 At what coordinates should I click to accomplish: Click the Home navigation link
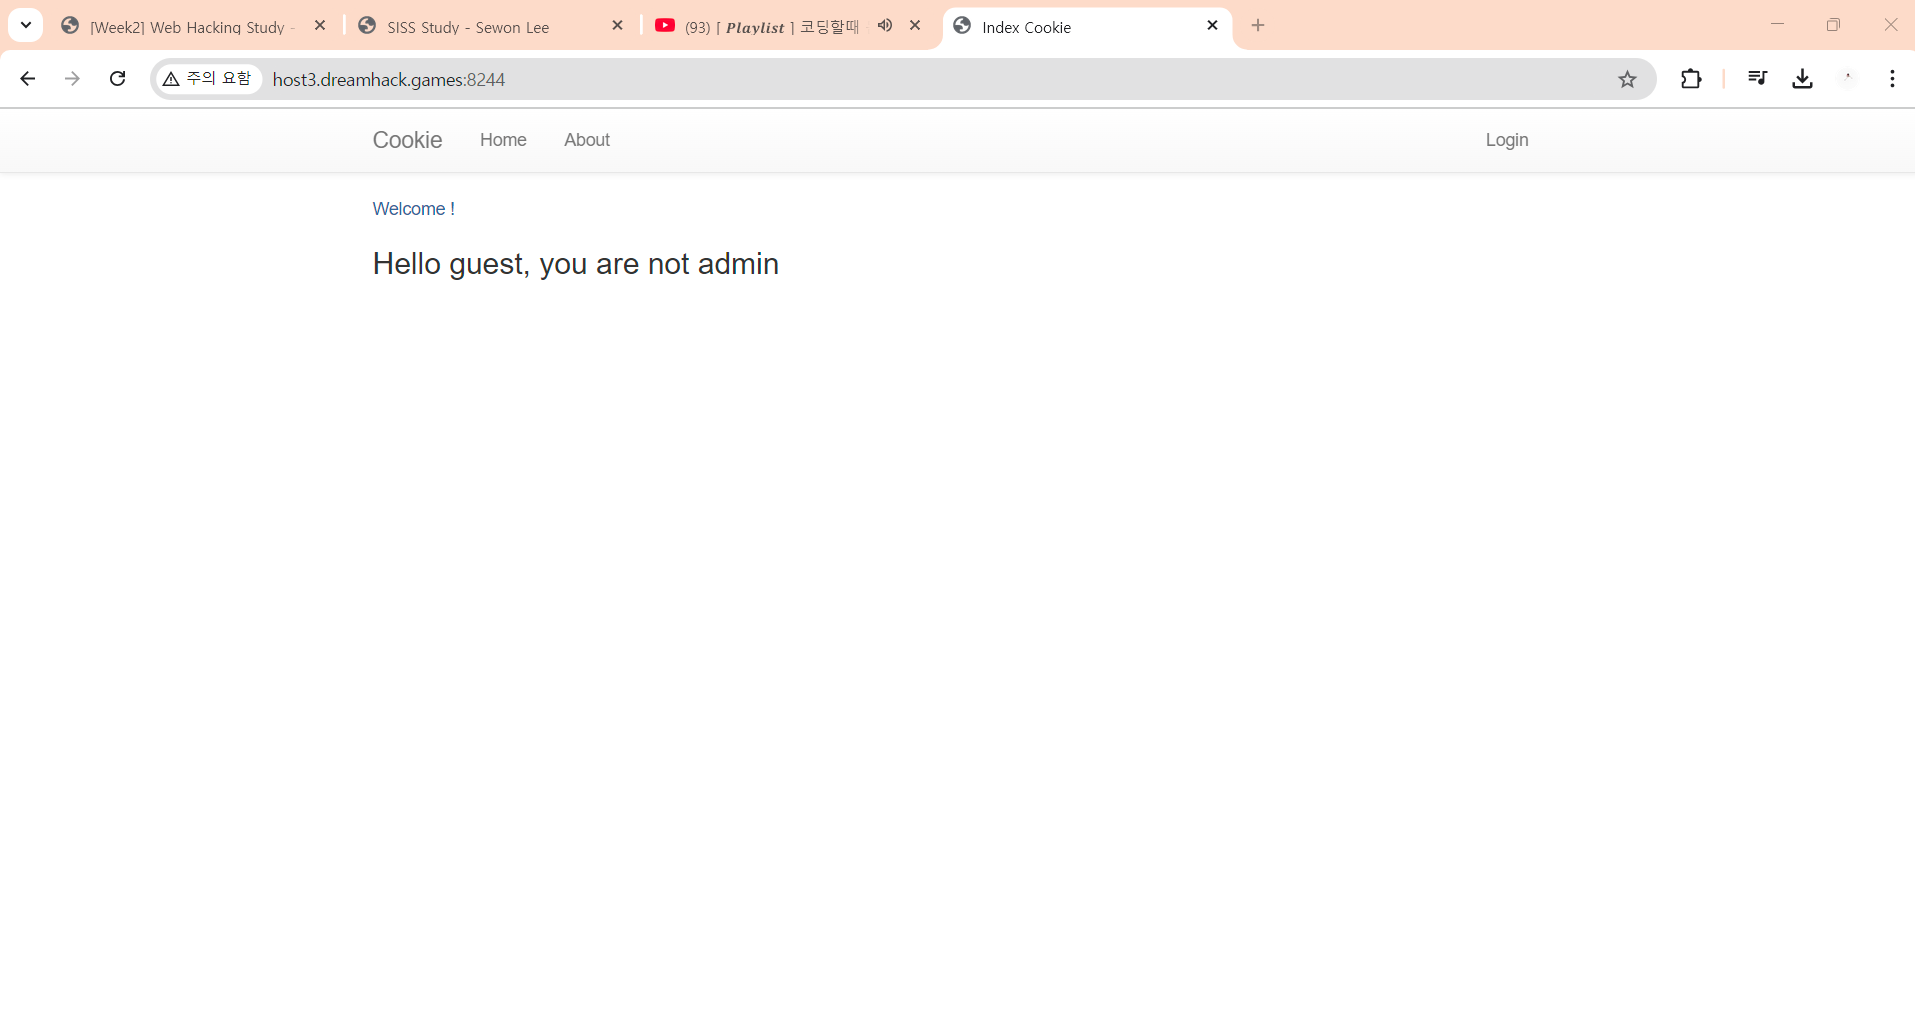[503, 140]
